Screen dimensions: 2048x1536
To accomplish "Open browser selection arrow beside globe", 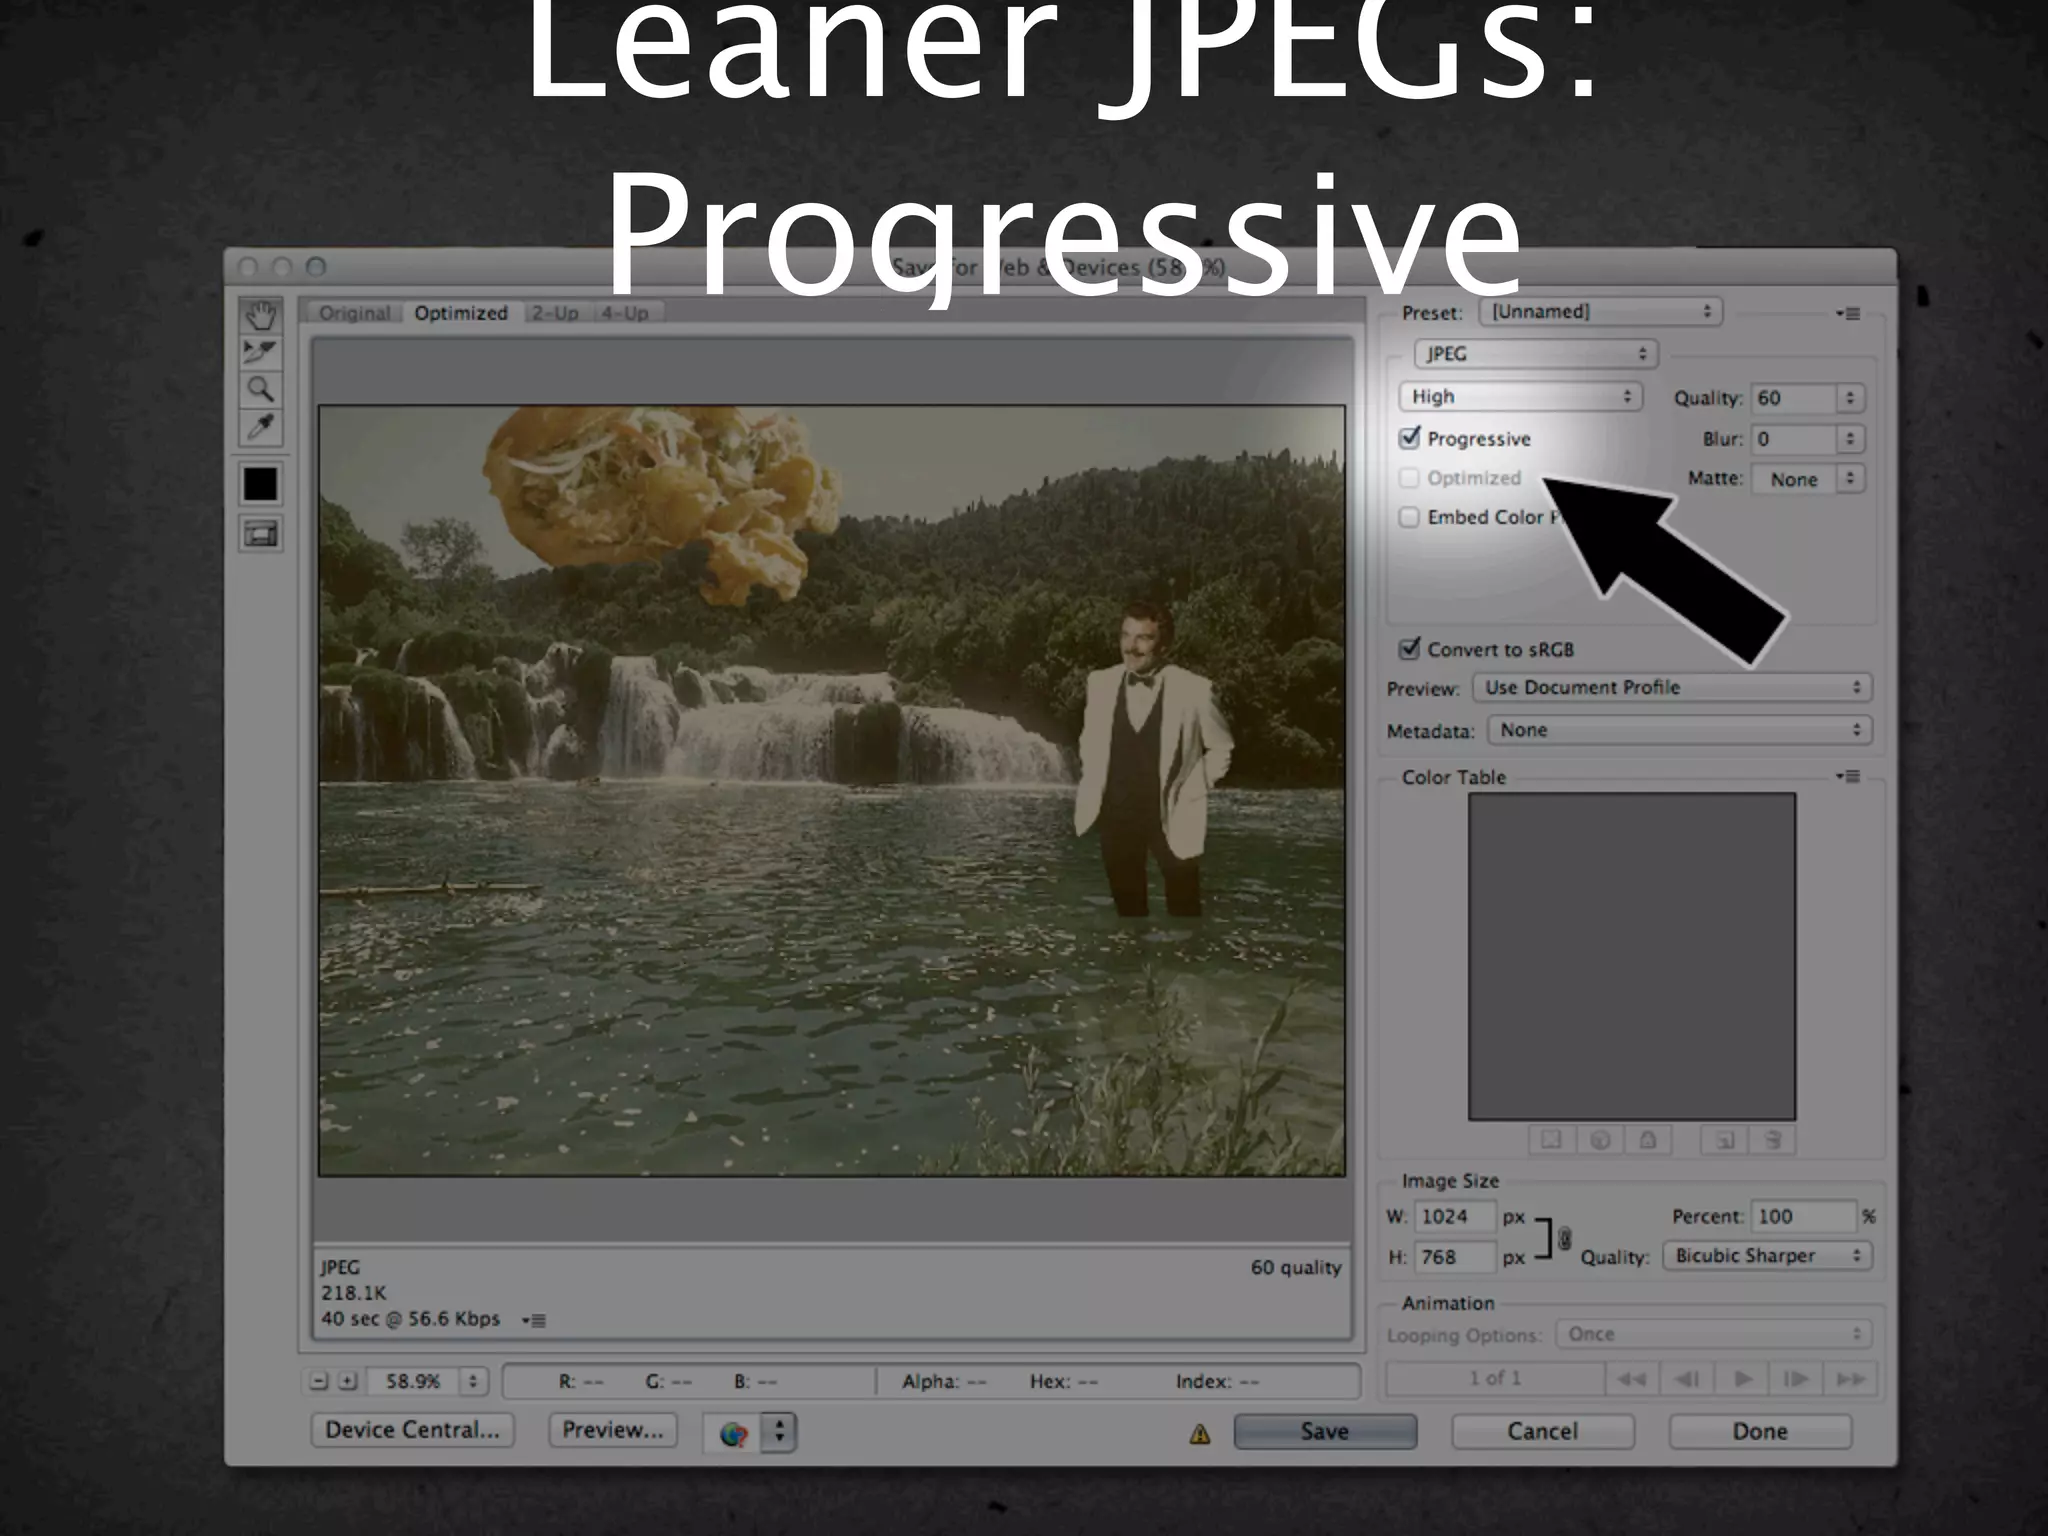I will 779,1433.
